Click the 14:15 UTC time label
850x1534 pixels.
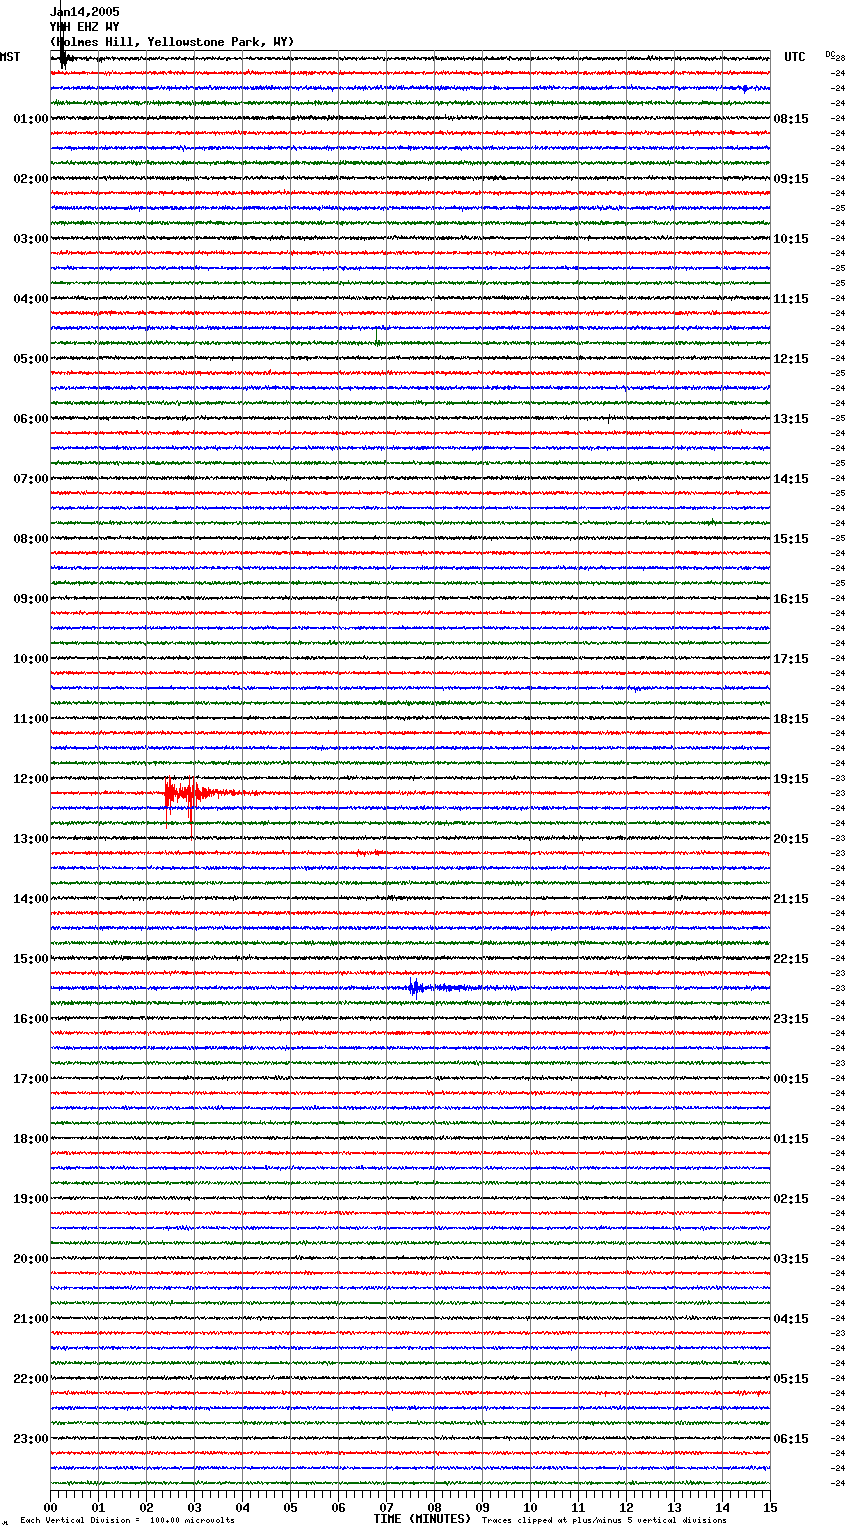click(x=790, y=479)
